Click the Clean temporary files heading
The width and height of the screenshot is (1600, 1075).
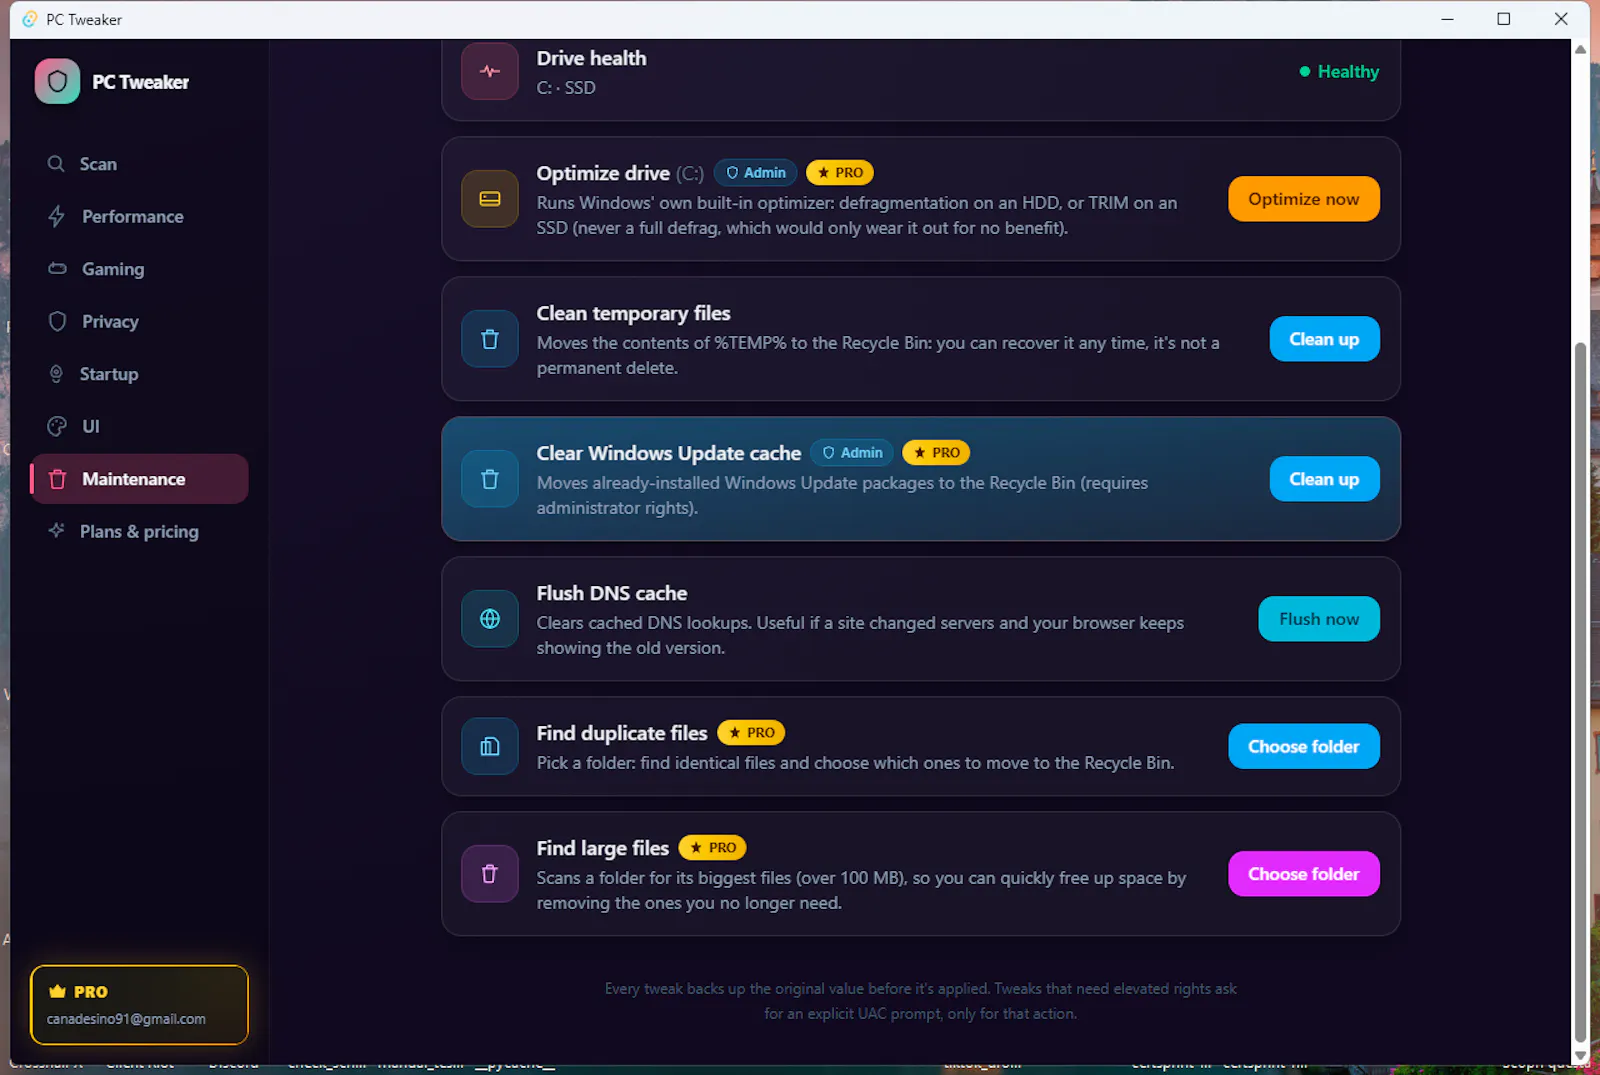pos(633,313)
